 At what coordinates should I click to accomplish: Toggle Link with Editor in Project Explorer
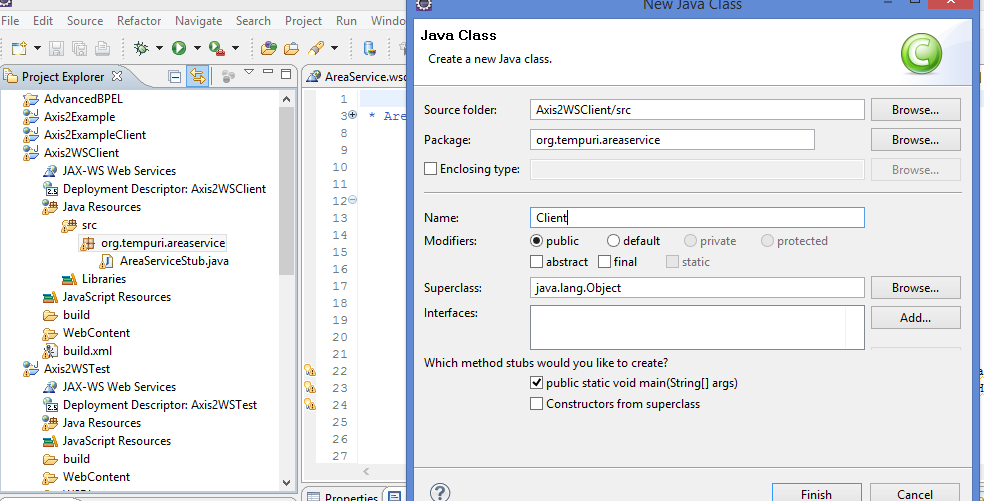[x=198, y=77]
